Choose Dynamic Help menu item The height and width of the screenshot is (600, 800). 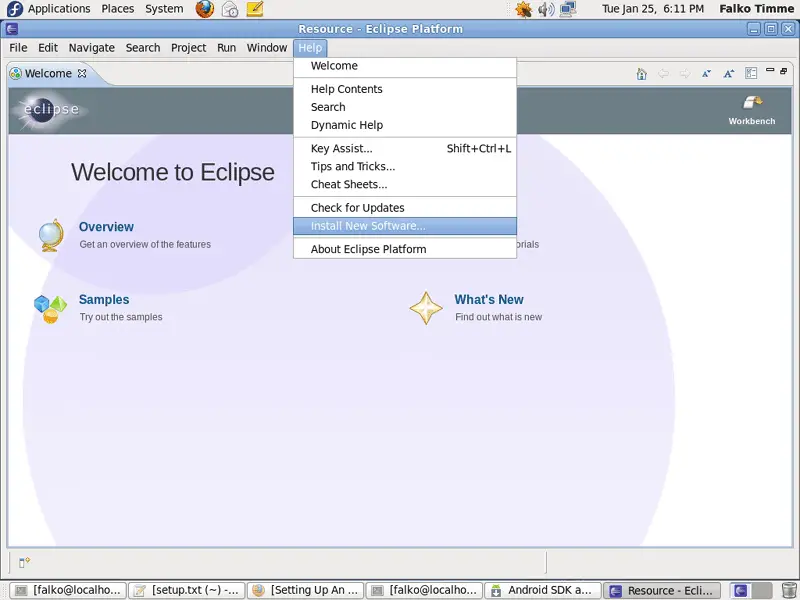[x=405, y=125]
